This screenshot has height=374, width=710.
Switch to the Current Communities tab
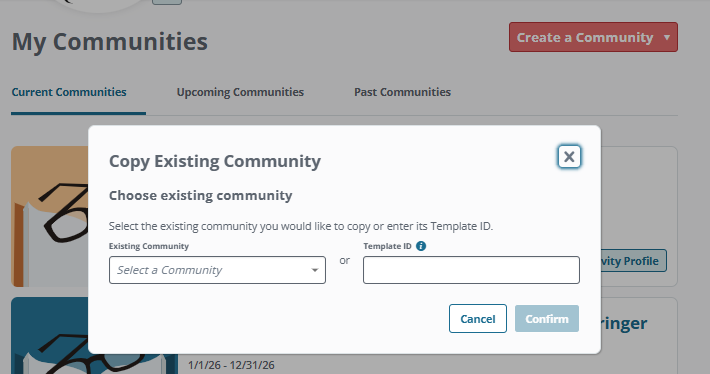pos(69,92)
